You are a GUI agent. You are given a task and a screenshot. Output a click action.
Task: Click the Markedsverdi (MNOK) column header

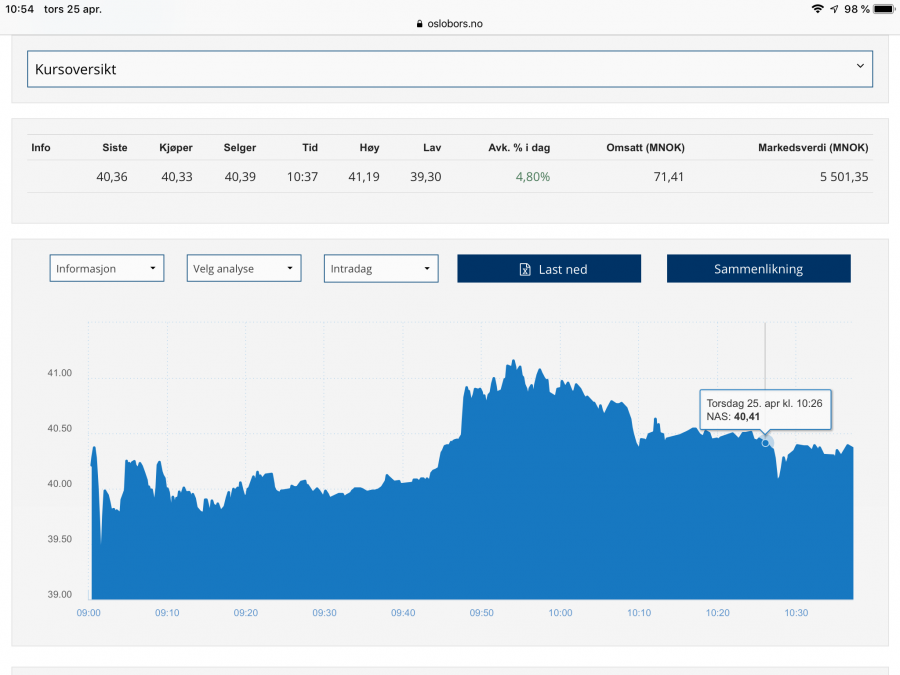click(813, 147)
